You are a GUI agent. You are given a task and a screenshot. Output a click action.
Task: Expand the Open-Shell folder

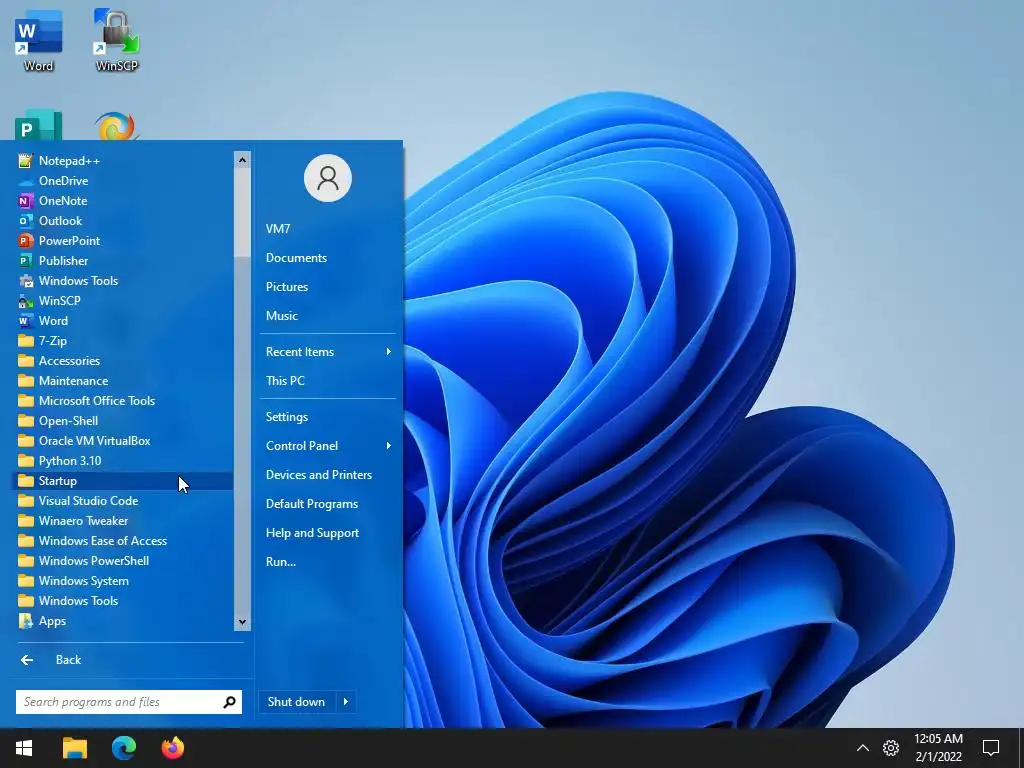[x=123, y=421]
